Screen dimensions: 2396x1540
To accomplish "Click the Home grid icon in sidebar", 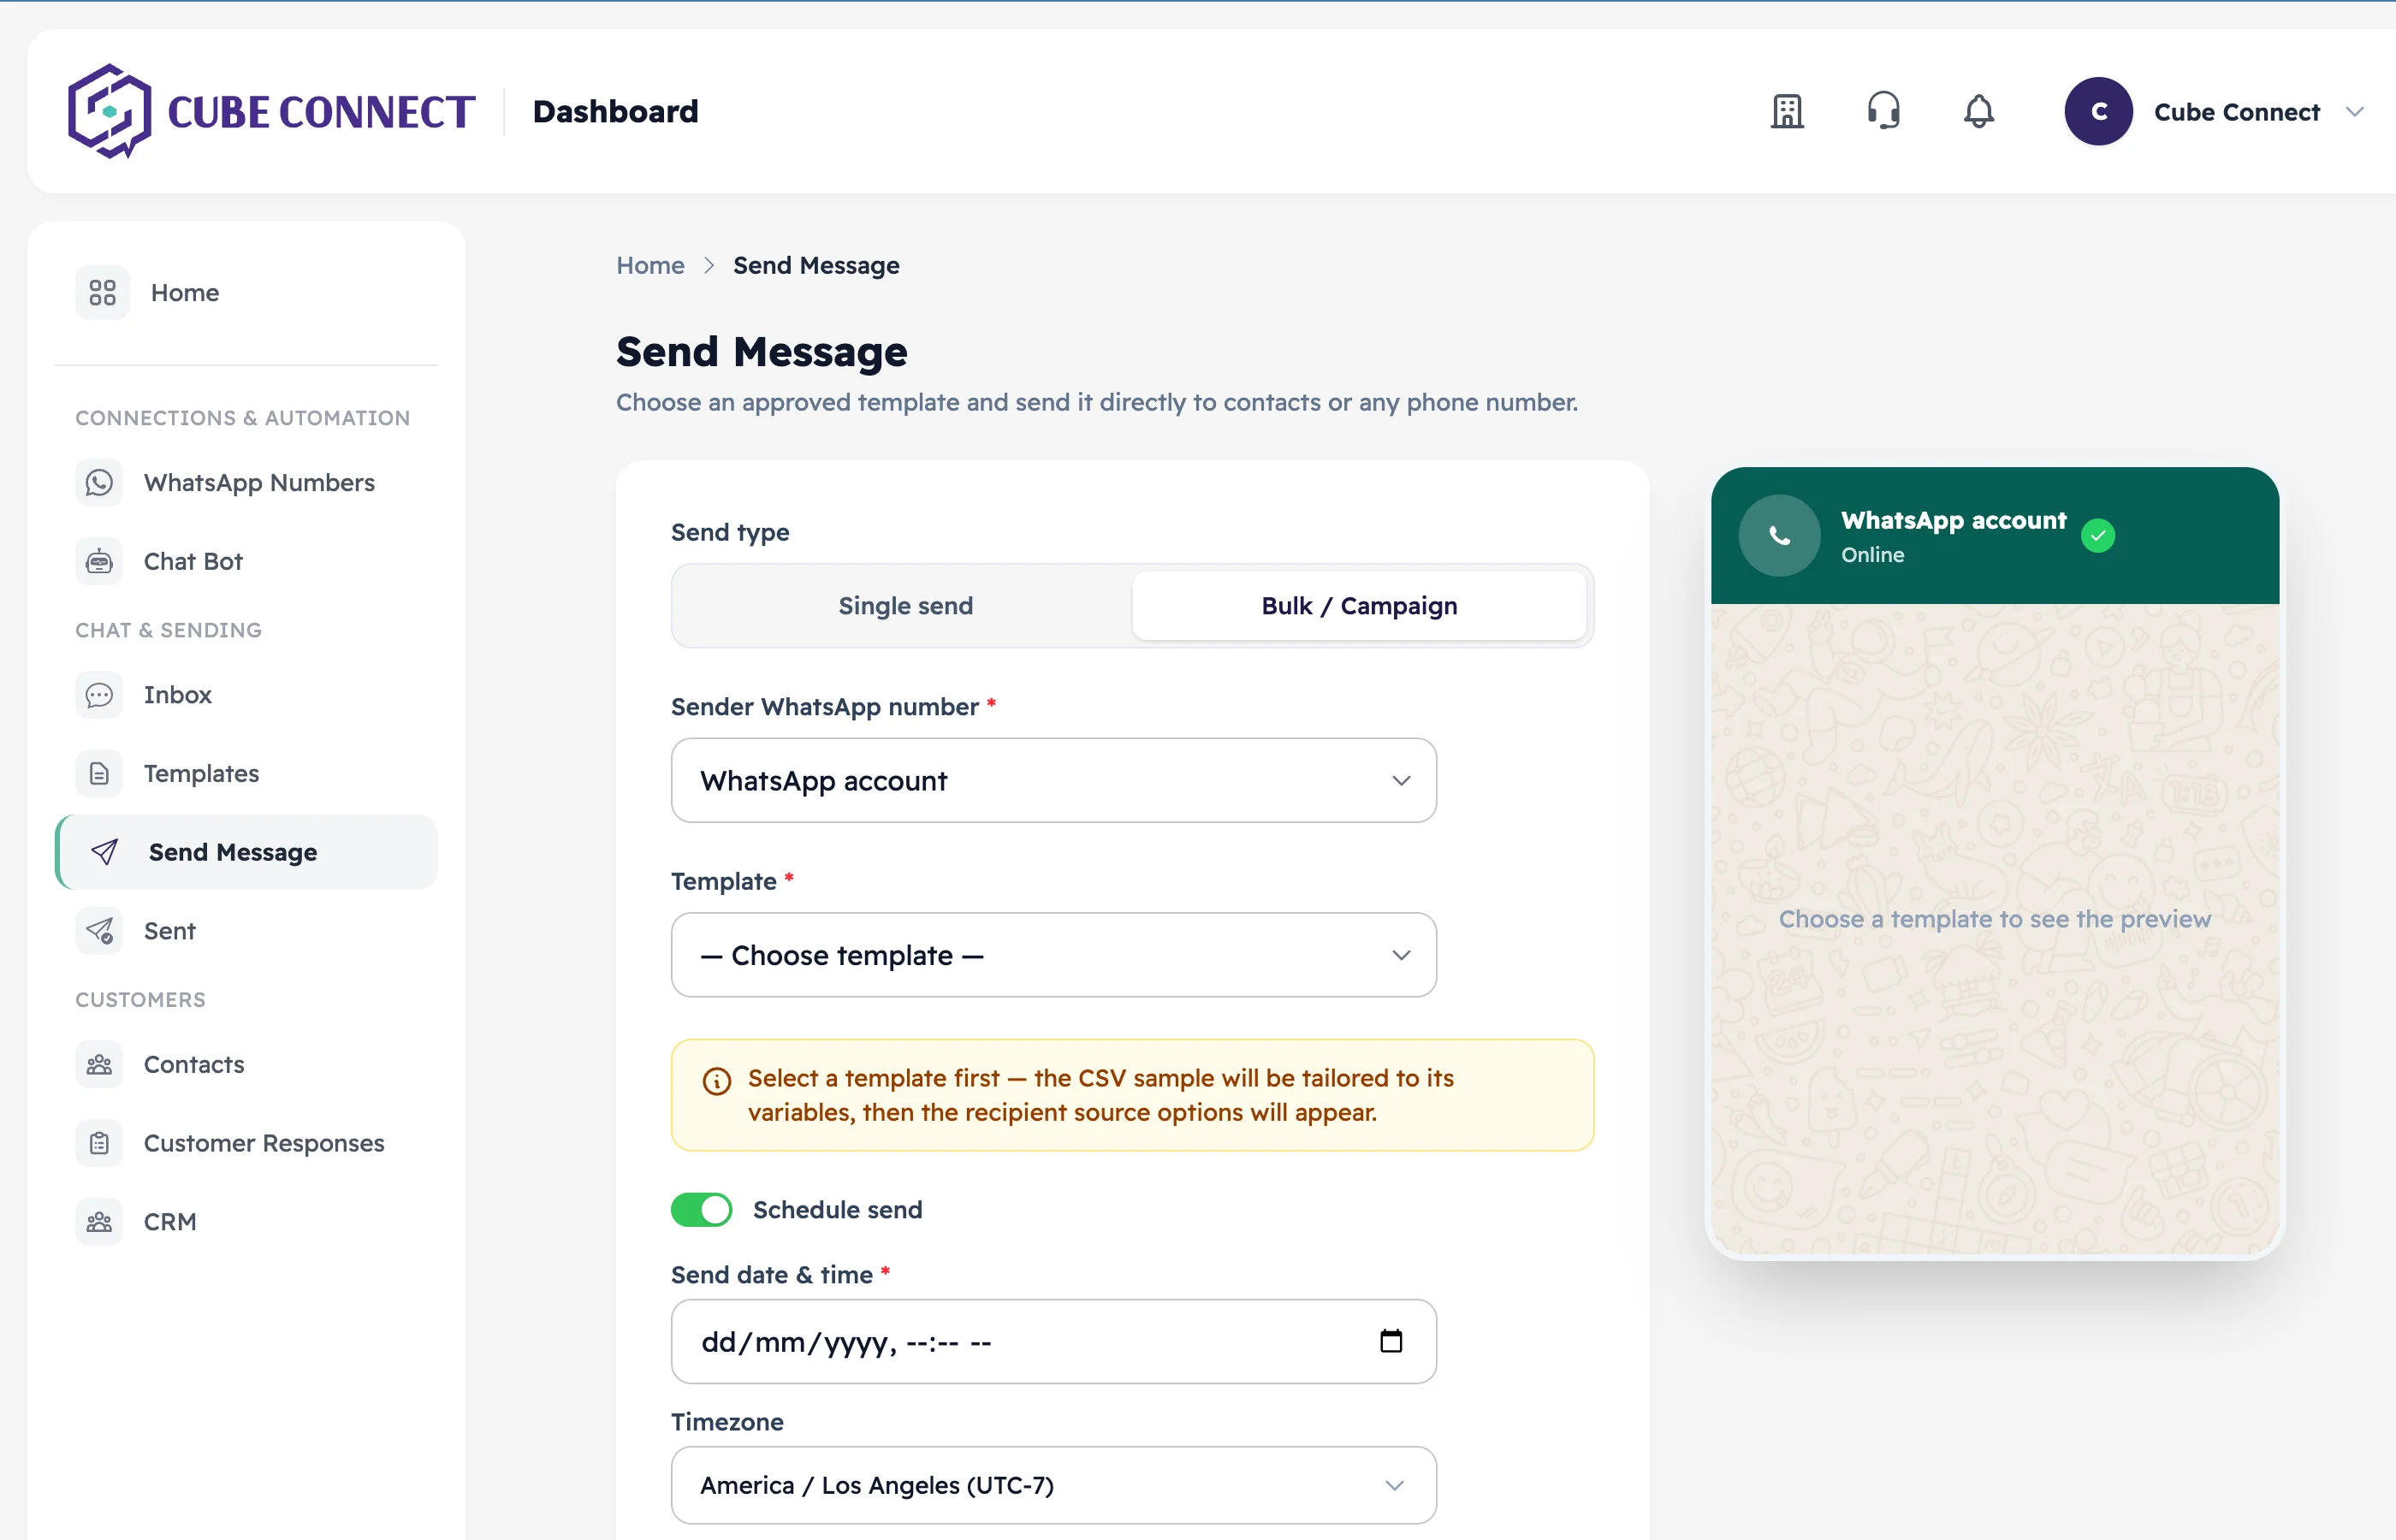I will [x=102, y=293].
